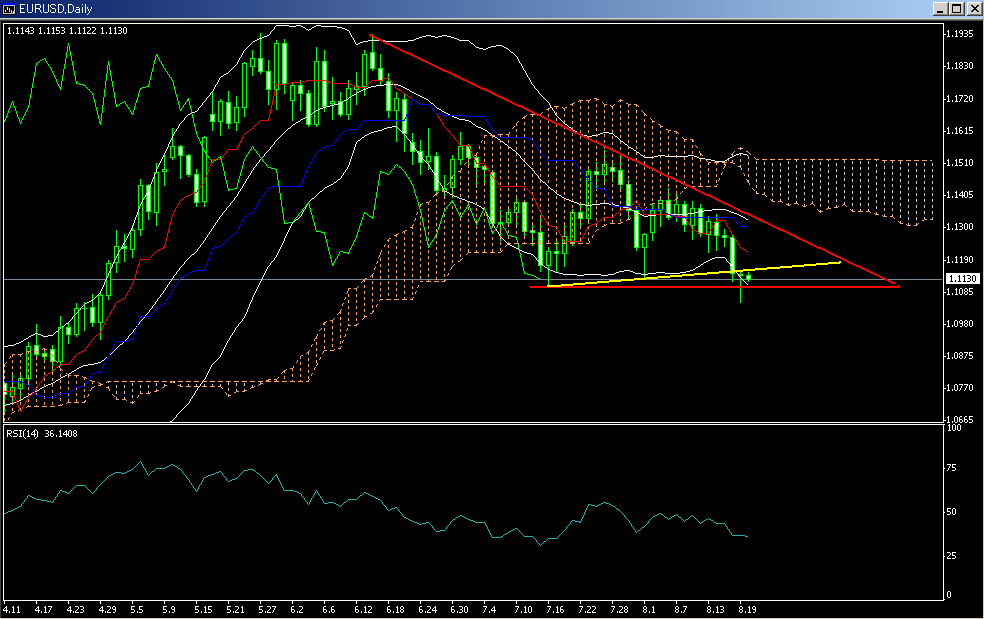Click the 8.19 date label
The image size is (984, 619).
747,610
